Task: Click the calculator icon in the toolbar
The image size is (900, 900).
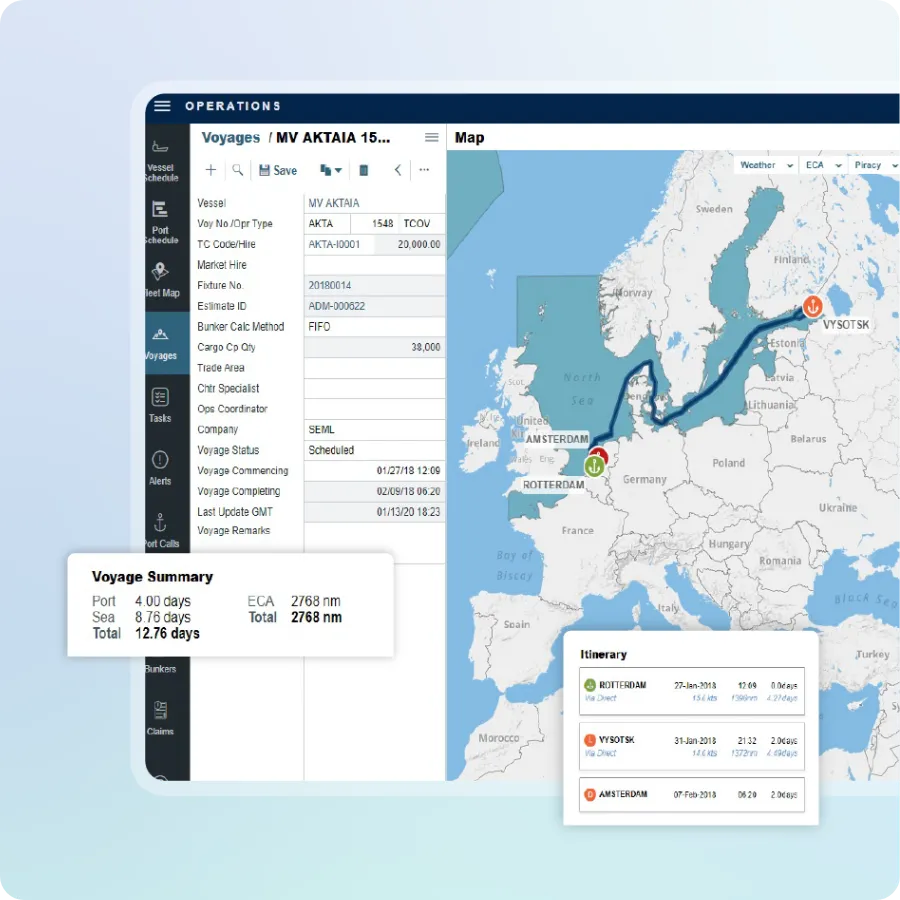Action: point(364,170)
